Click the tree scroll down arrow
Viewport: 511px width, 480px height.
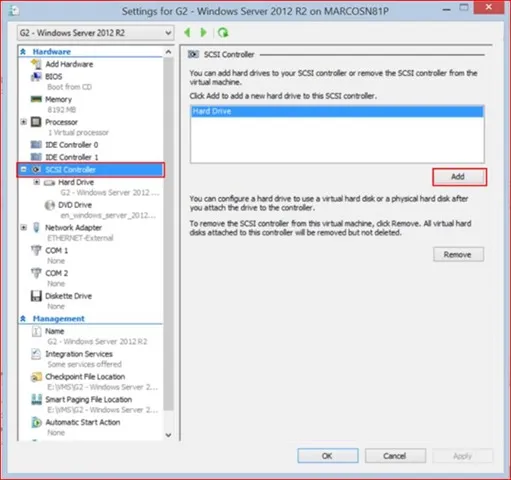click(169, 435)
